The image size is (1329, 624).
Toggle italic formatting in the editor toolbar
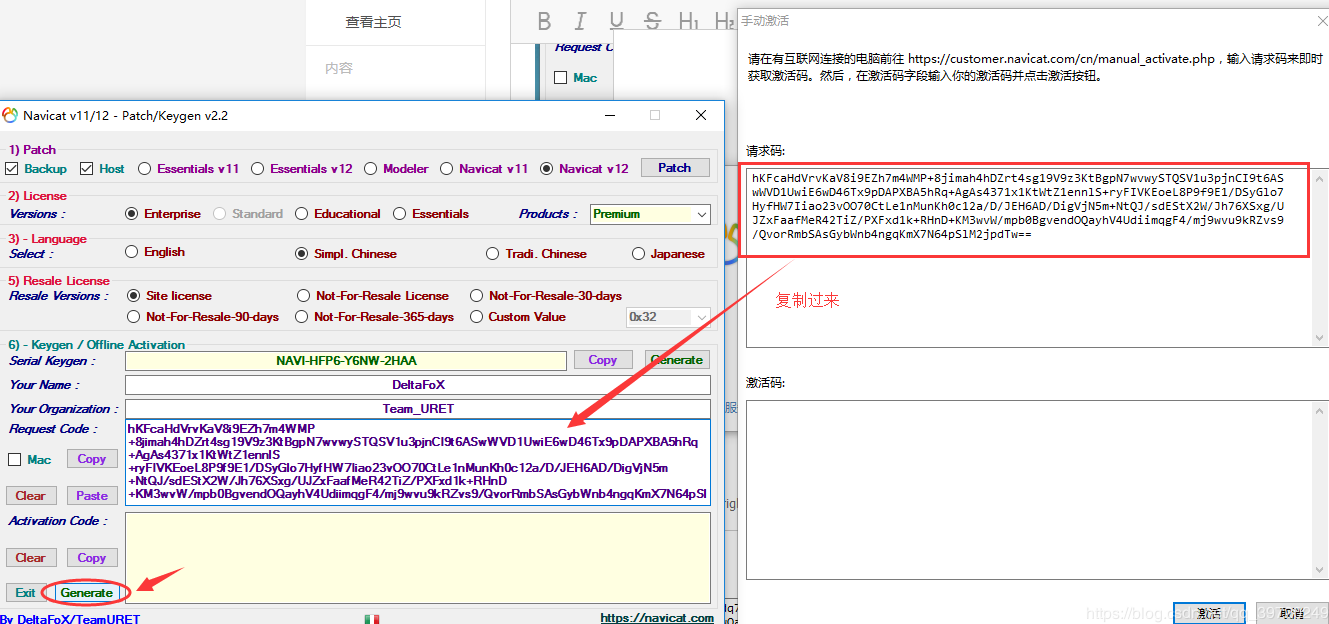pyautogui.click(x=580, y=21)
